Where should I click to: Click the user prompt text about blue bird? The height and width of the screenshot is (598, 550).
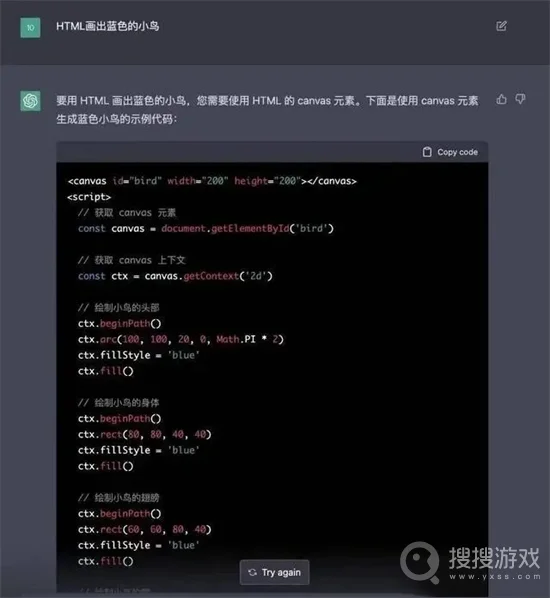tap(108, 26)
